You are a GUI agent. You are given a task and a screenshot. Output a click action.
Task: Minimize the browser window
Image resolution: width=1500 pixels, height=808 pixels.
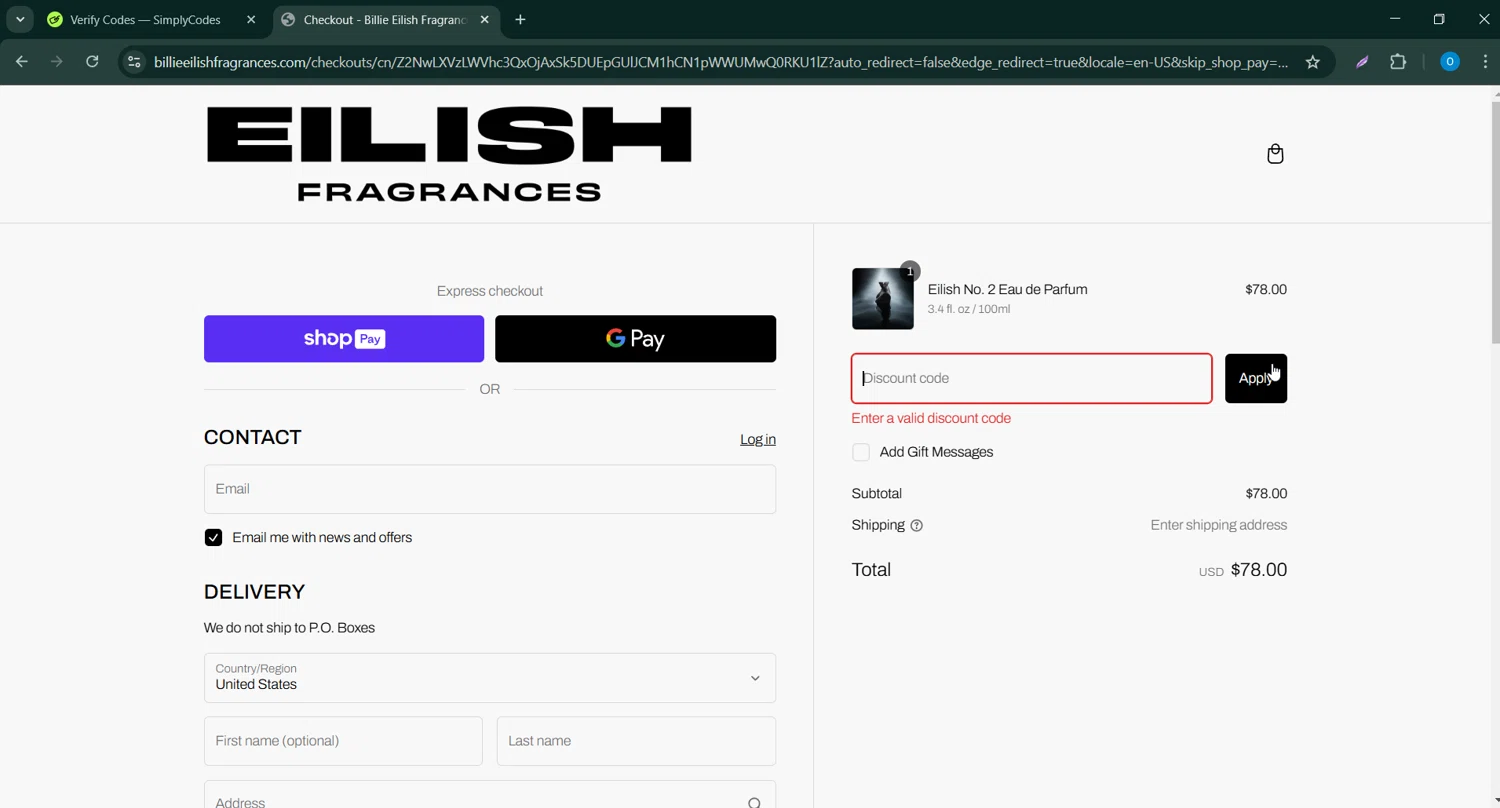tap(1394, 19)
